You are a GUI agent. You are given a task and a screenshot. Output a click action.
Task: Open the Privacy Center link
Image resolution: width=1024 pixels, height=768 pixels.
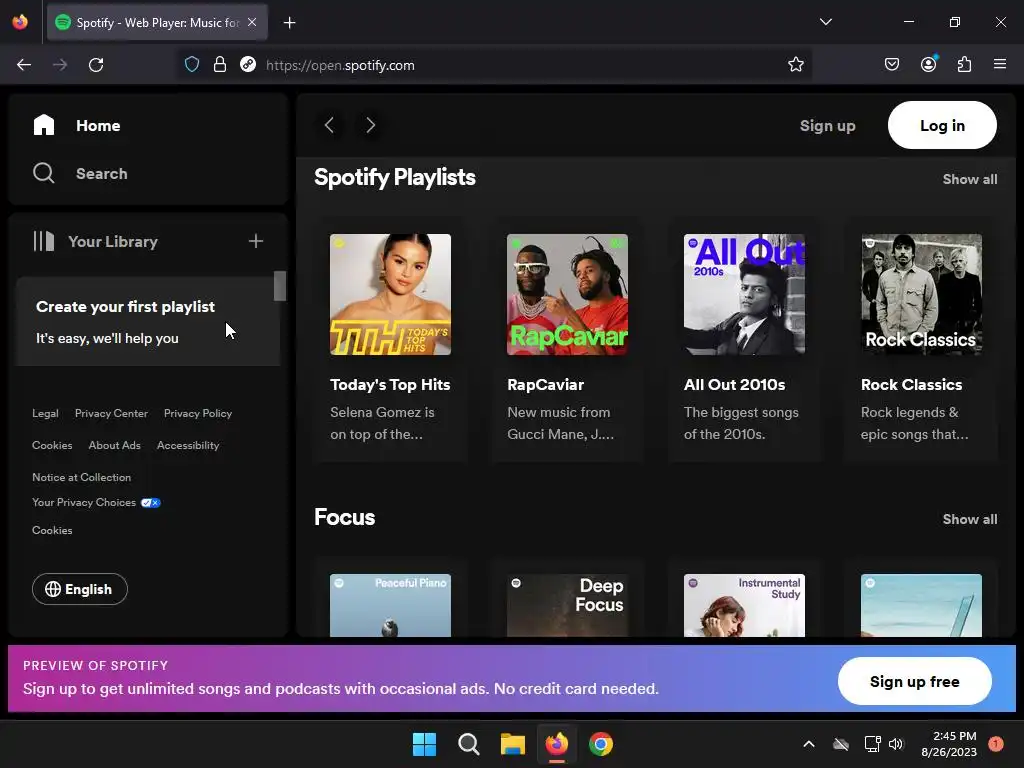[111, 413]
